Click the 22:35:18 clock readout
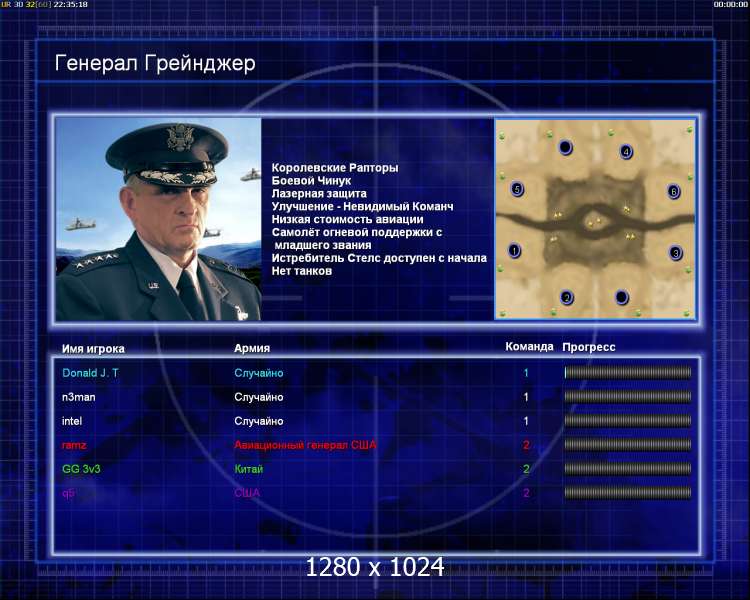The height and width of the screenshot is (600, 750). [70, 4]
